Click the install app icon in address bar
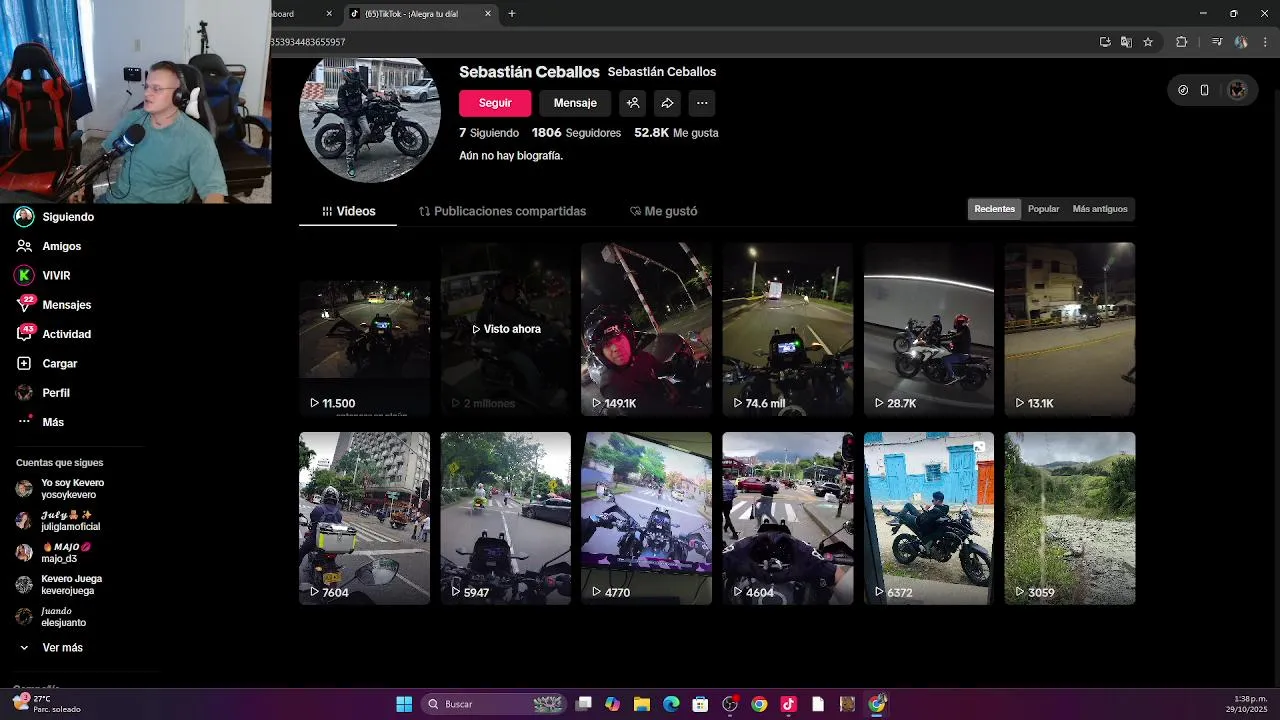 tap(1105, 42)
